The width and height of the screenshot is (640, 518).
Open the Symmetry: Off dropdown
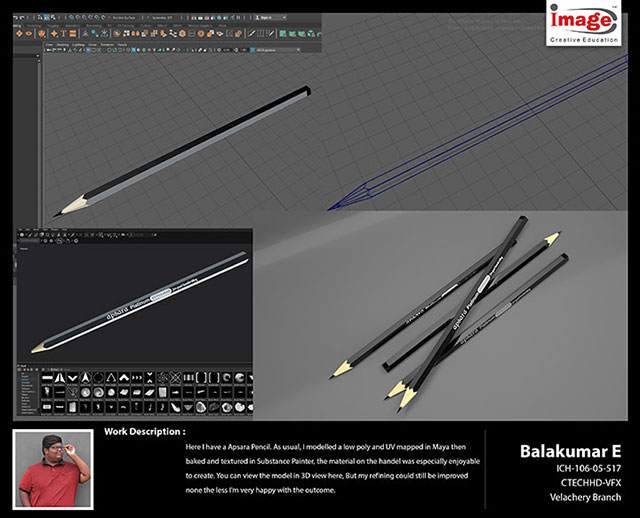click(x=162, y=18)
